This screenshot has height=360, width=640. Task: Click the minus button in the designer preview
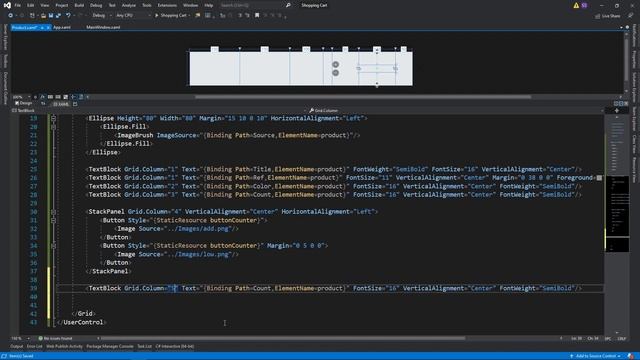336,73
